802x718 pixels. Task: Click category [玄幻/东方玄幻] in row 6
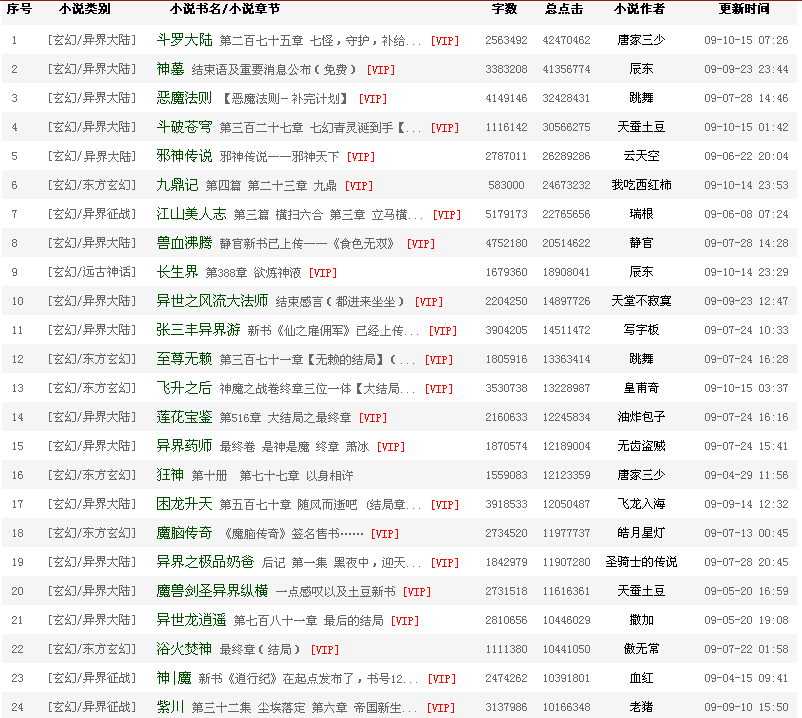(92, 185)
